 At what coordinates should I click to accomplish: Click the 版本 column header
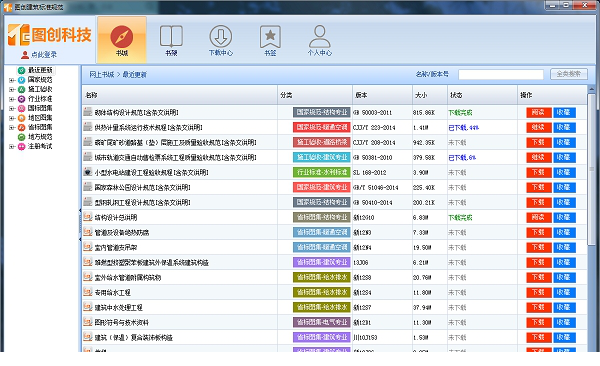[x=382, y=95]
